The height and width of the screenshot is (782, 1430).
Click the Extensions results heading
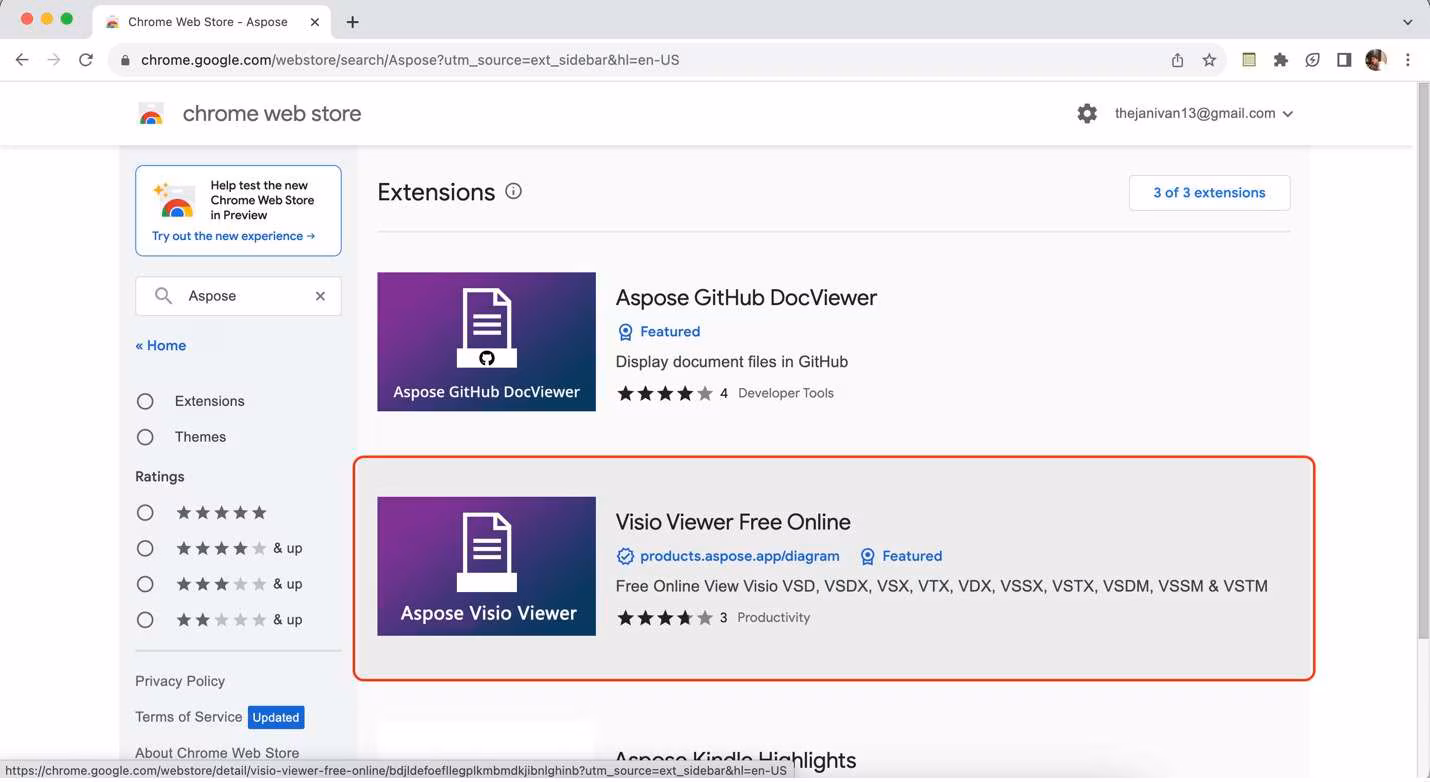coord(436,192)
